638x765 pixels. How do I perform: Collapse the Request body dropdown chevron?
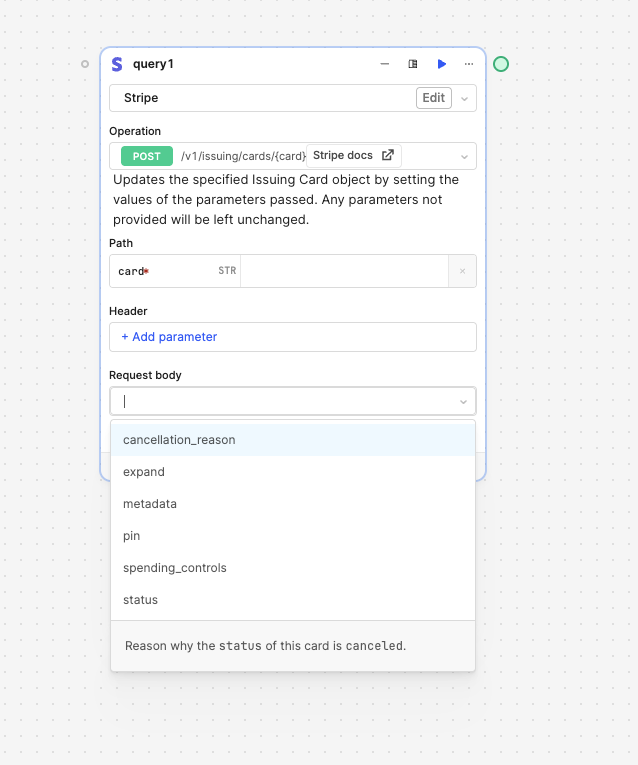(463, 402)
